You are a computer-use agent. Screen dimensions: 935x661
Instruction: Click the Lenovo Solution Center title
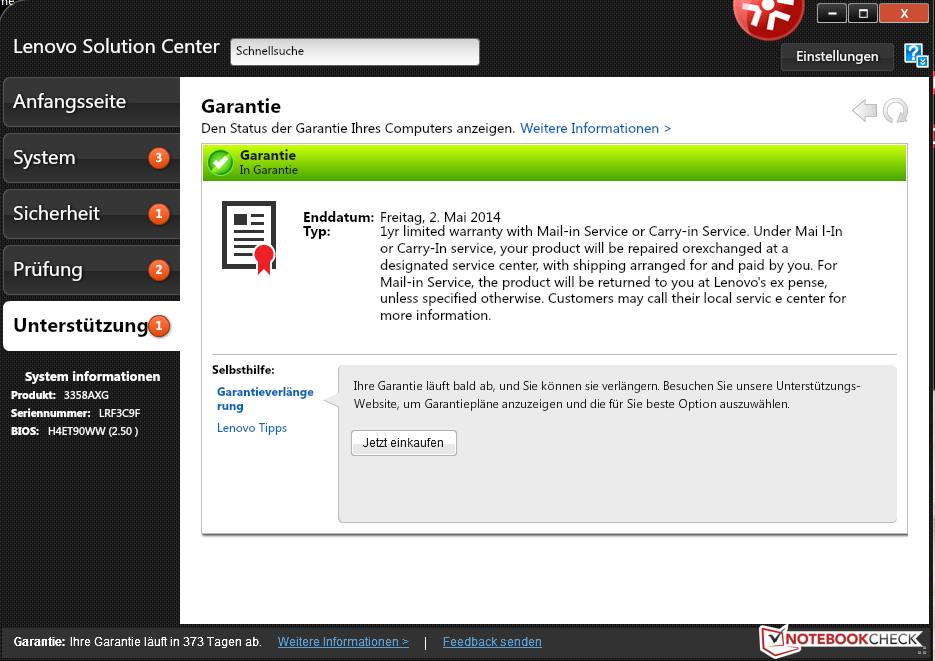116,46
